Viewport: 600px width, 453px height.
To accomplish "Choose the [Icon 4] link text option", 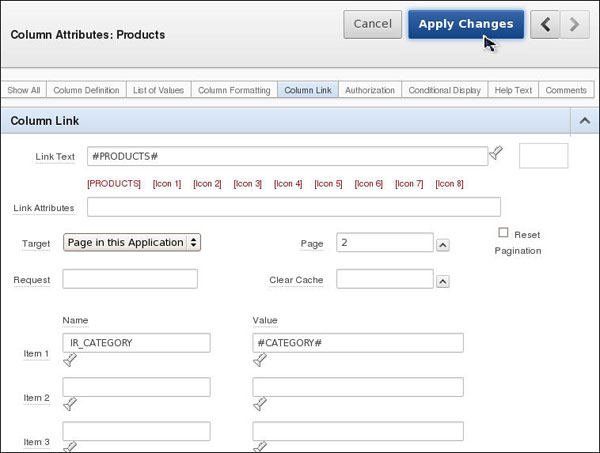I will pyautogui.click(x=288, y=184).
